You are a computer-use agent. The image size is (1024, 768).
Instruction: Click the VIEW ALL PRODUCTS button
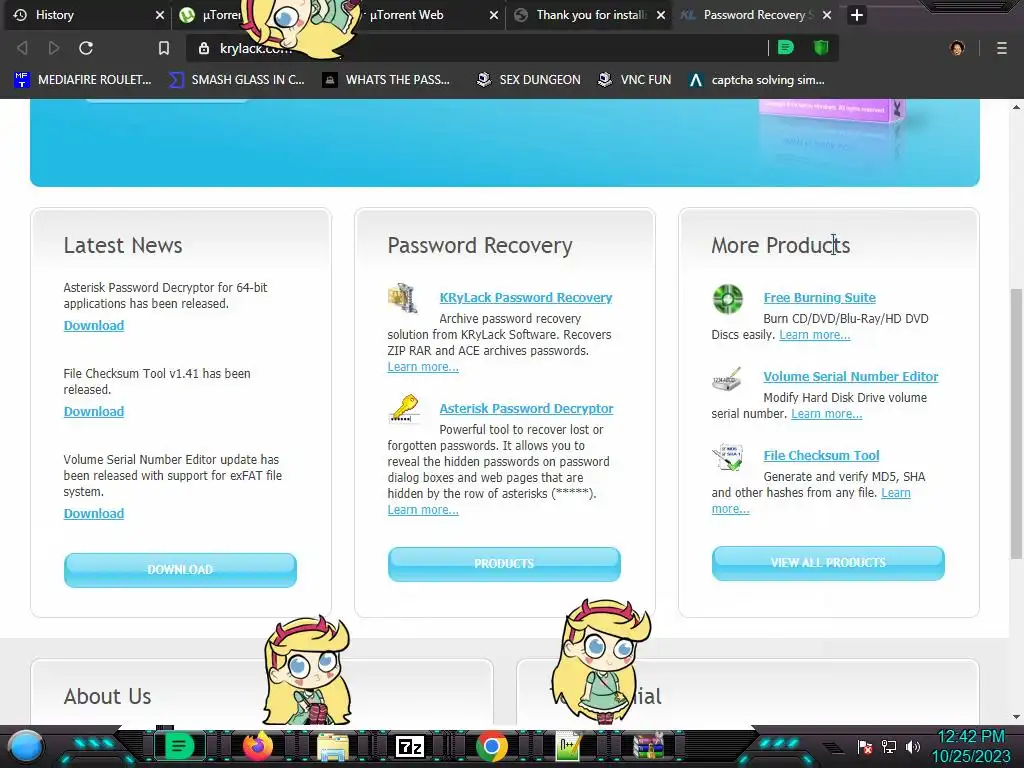click(828, 563)
